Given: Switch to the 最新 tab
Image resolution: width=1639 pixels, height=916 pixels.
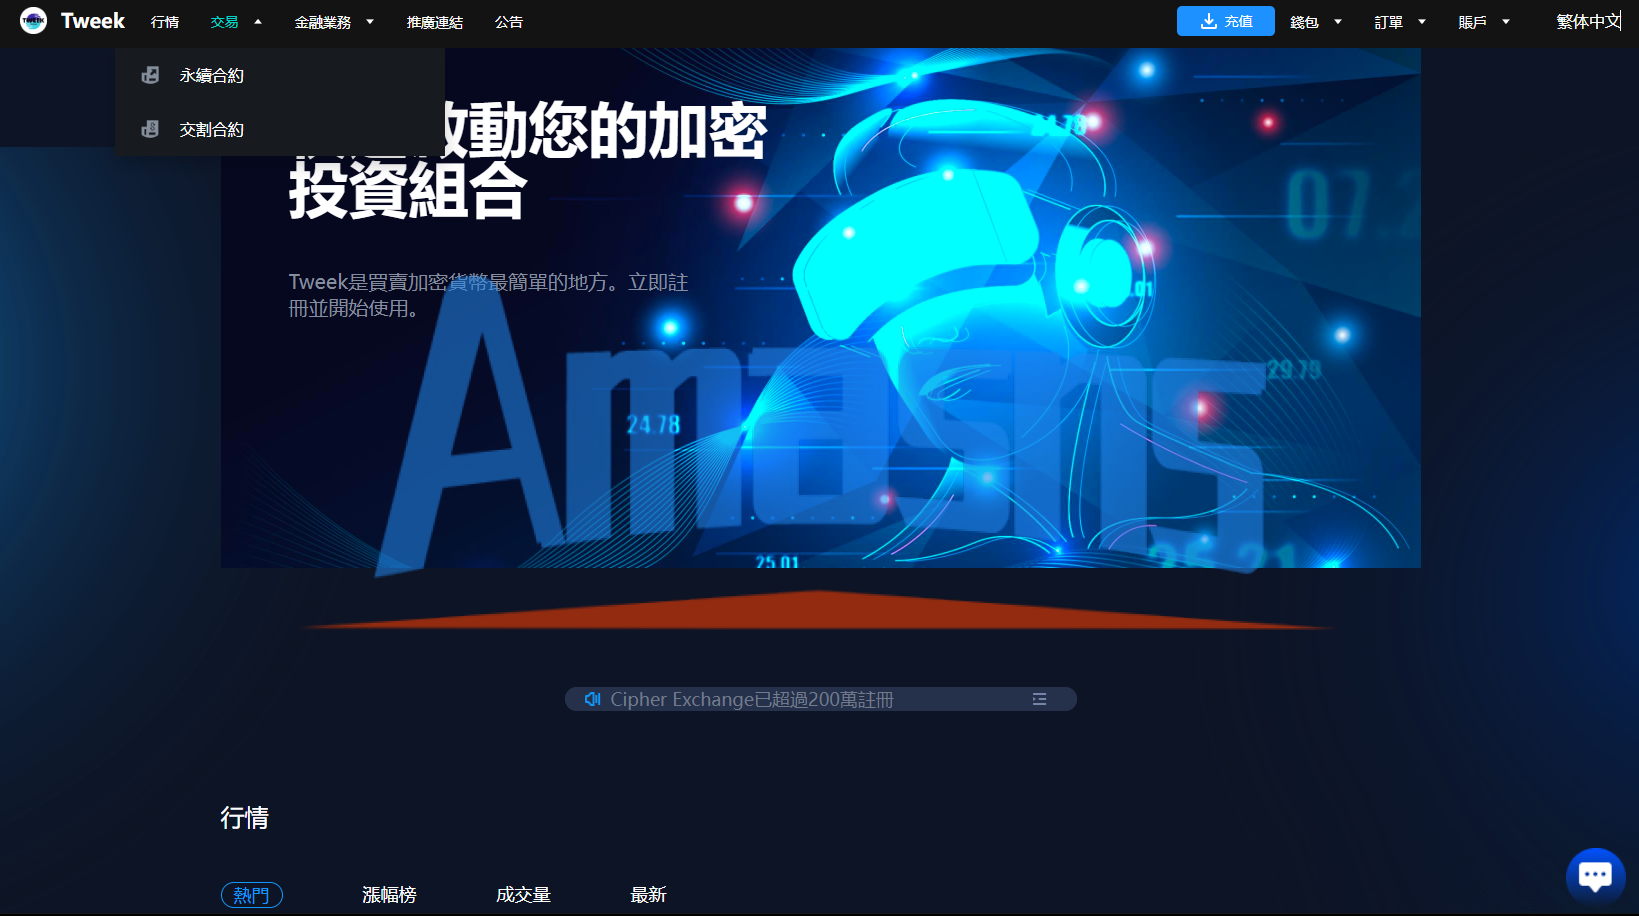Looking at the screenshot, I should pos(649,895).
